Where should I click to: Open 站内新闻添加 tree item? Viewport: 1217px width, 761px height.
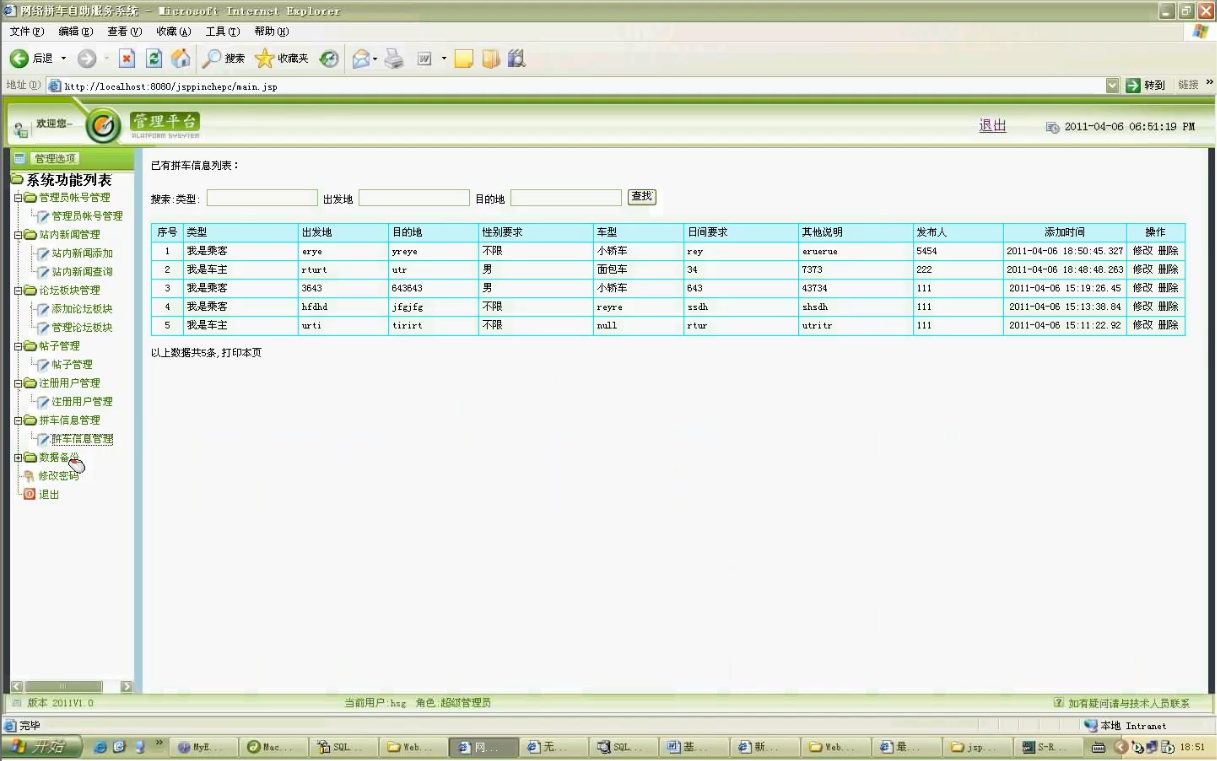click(x=82, y=254)
